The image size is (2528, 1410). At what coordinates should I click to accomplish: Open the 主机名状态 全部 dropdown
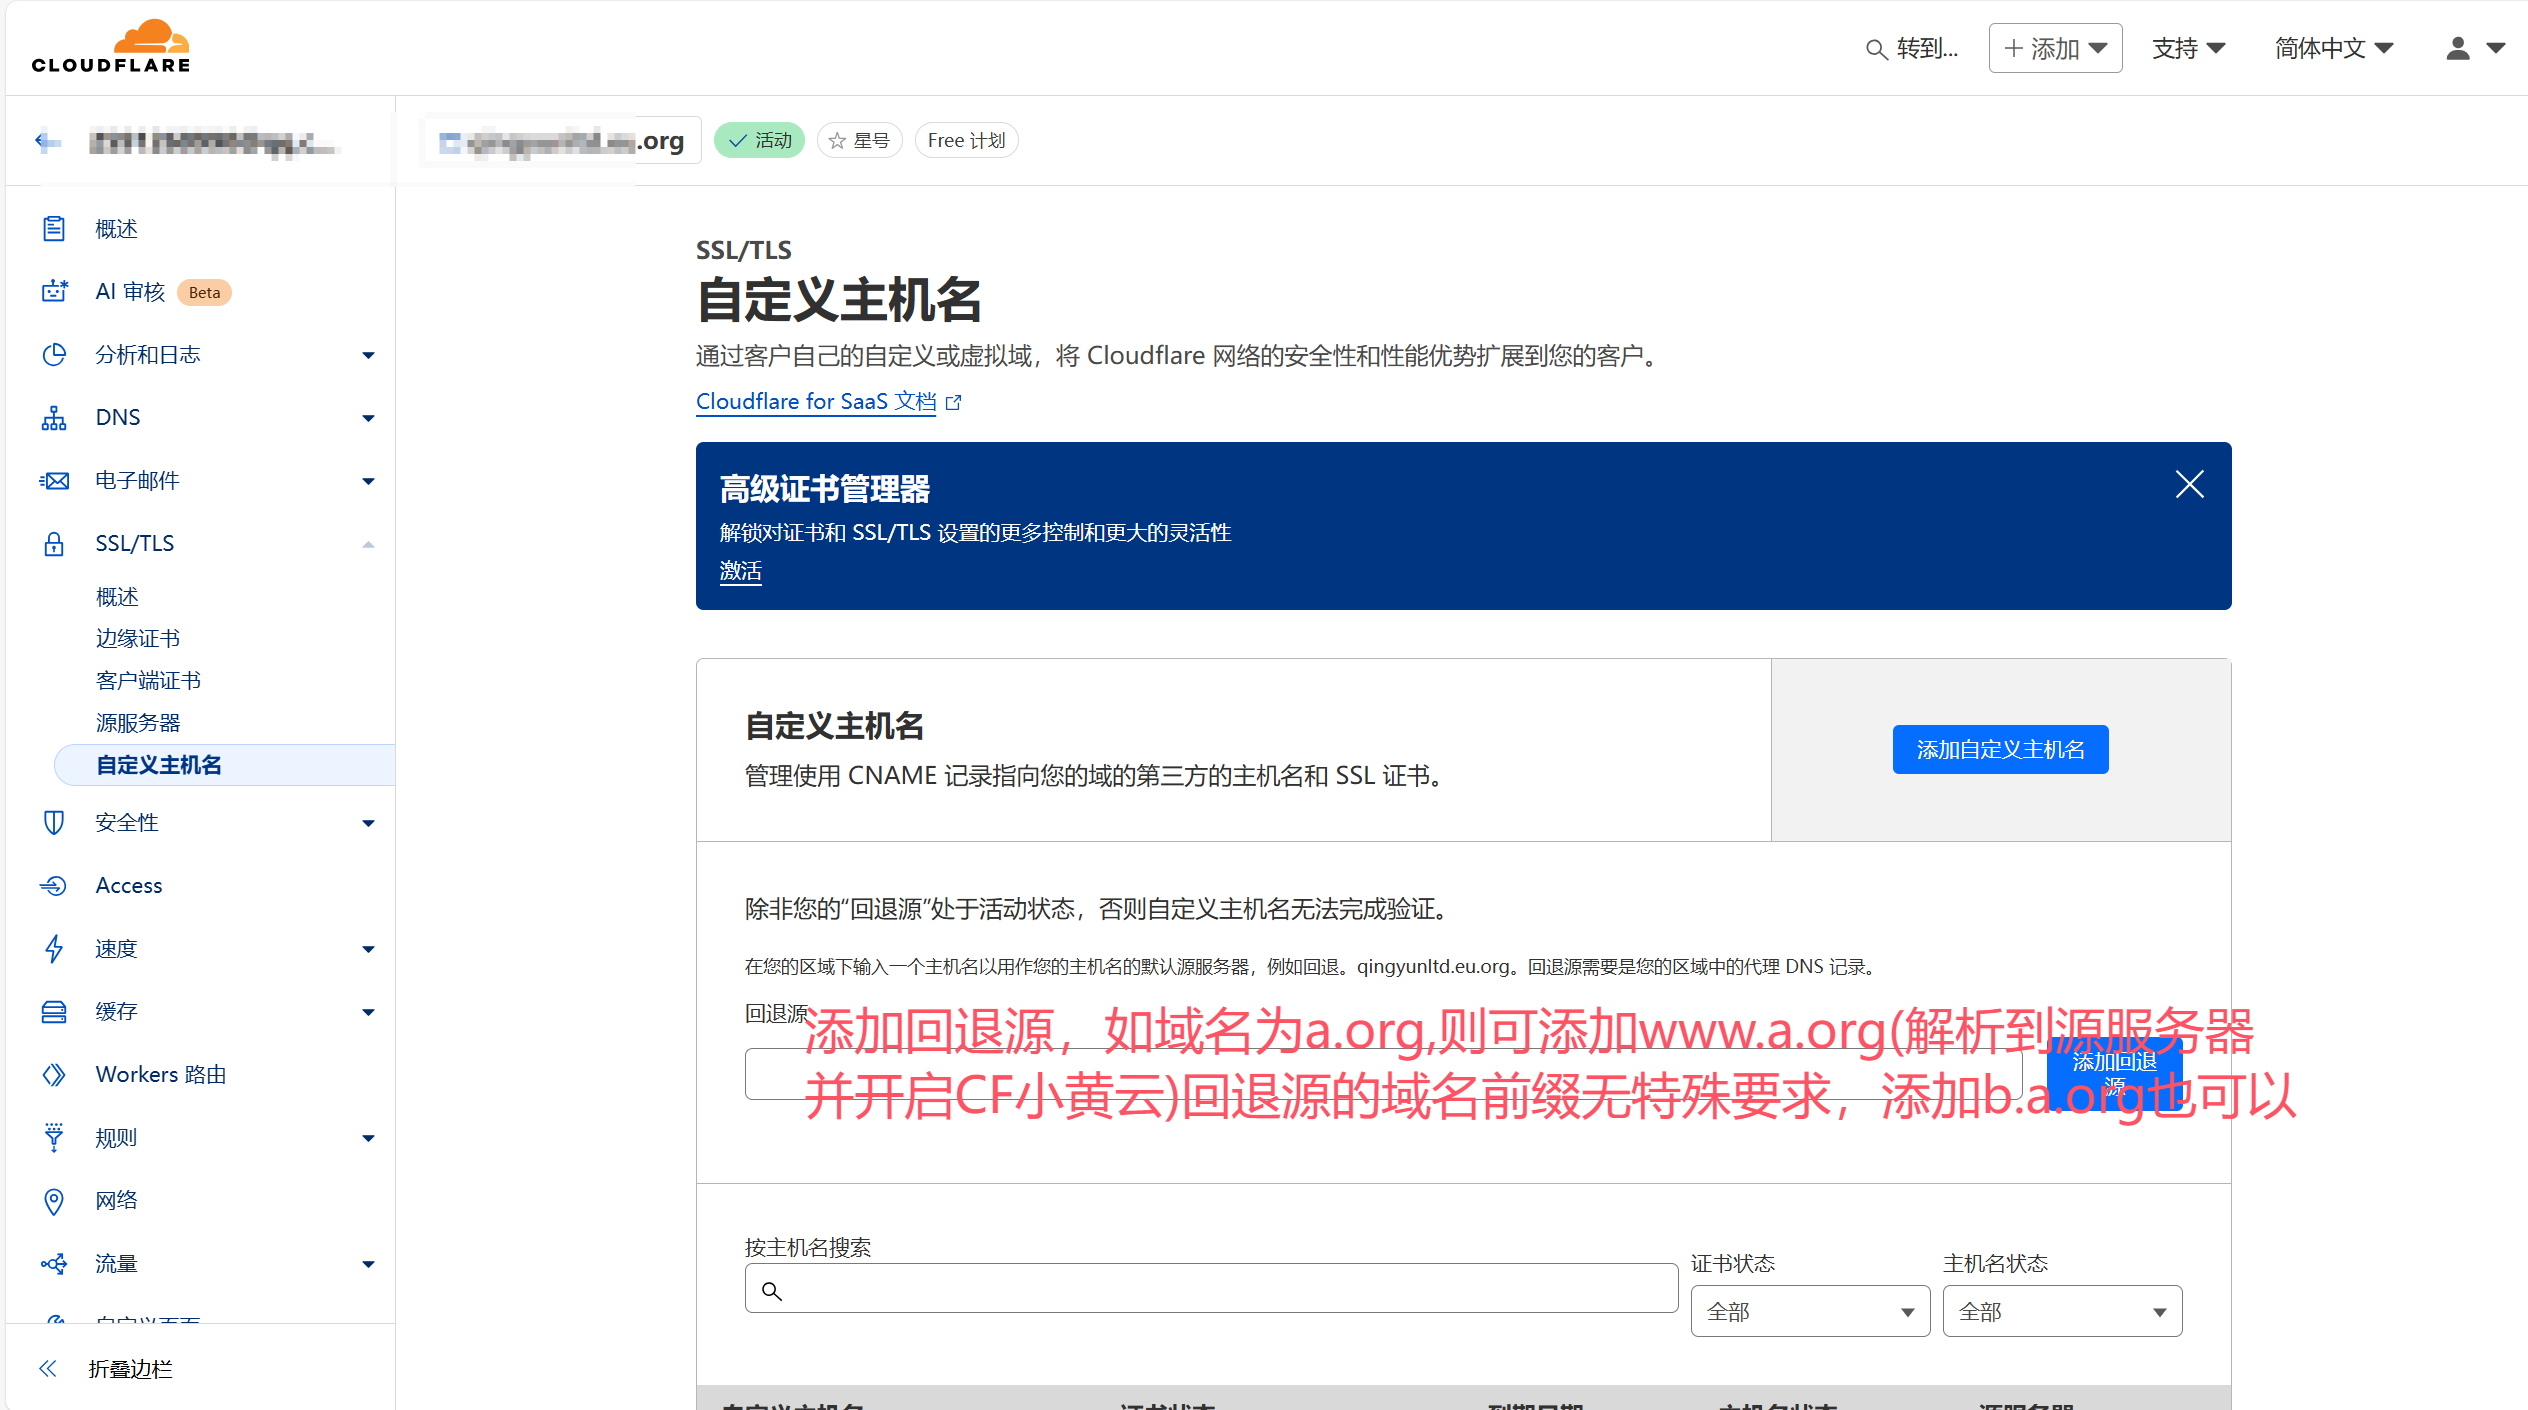2062,1311
